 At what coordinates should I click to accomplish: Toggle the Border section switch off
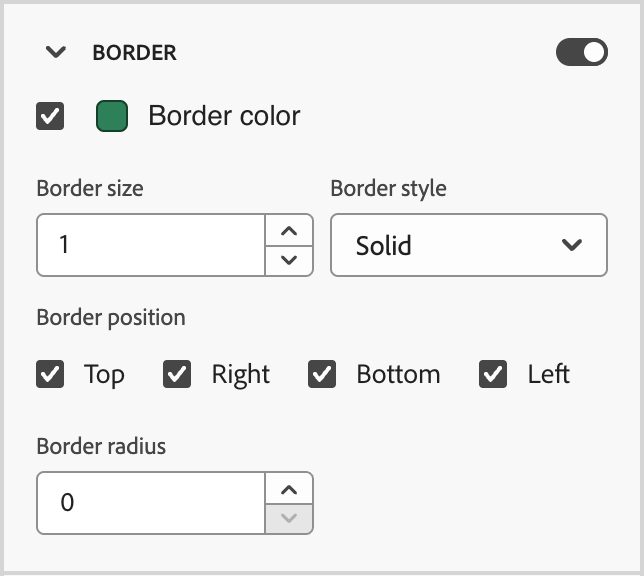(x=581, y=53)
